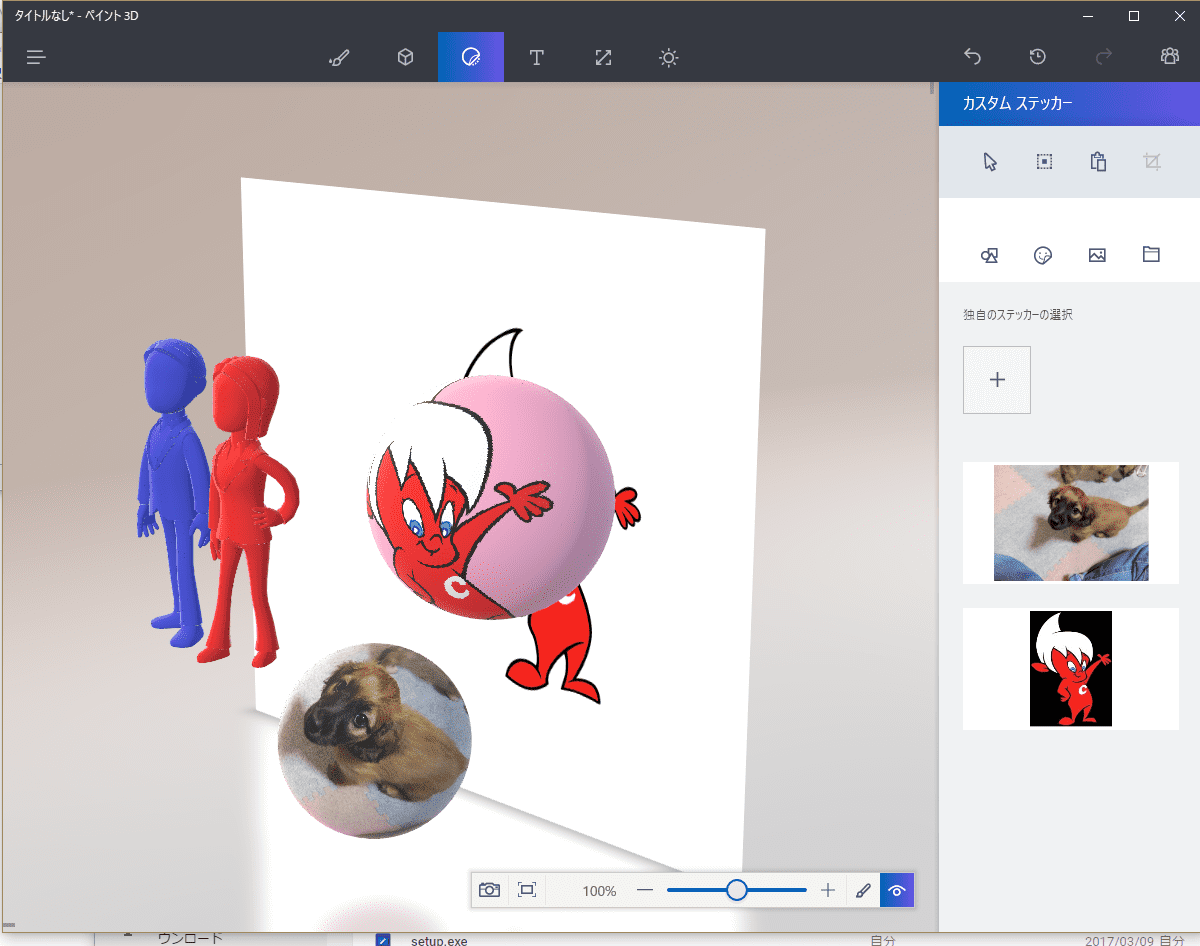Toggle the 3D view eye button
This screenshot has width=1200, height=946.
[x=897, y=890]
